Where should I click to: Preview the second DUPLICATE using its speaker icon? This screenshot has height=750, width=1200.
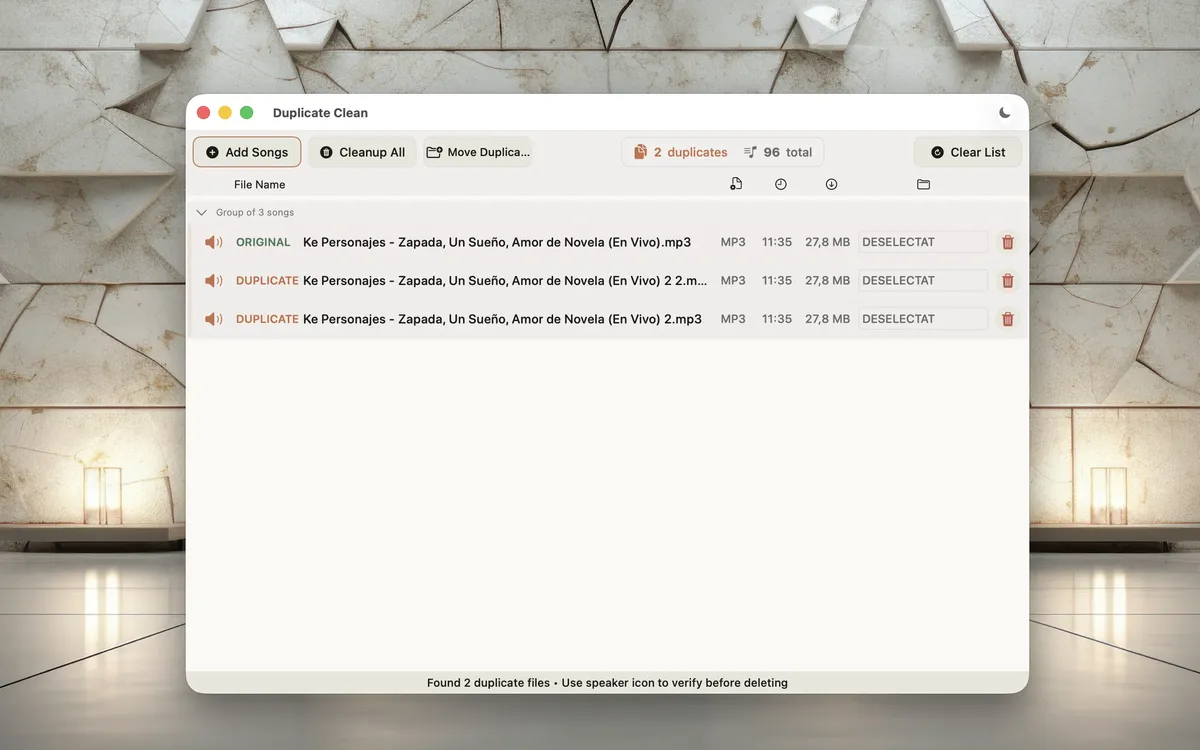[x=213, y=318]
